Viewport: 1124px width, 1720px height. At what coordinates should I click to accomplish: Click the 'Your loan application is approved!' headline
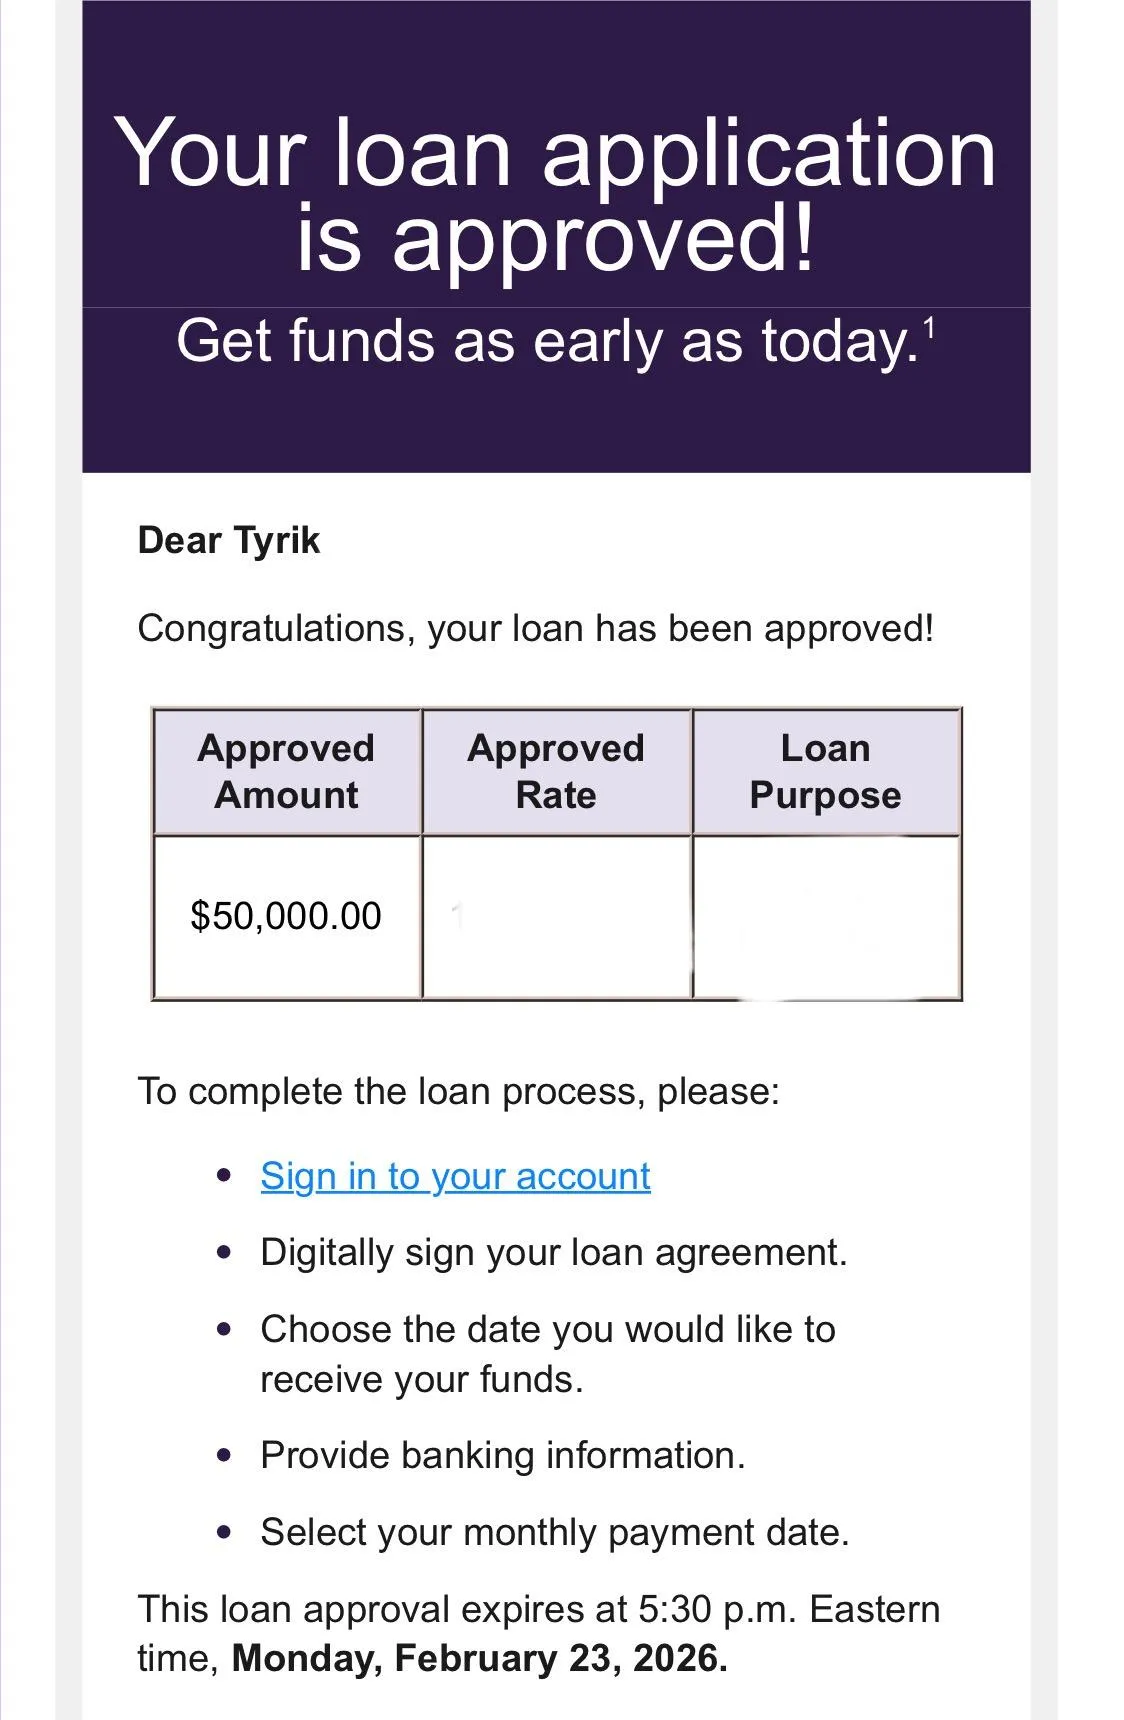click(556, 194)
